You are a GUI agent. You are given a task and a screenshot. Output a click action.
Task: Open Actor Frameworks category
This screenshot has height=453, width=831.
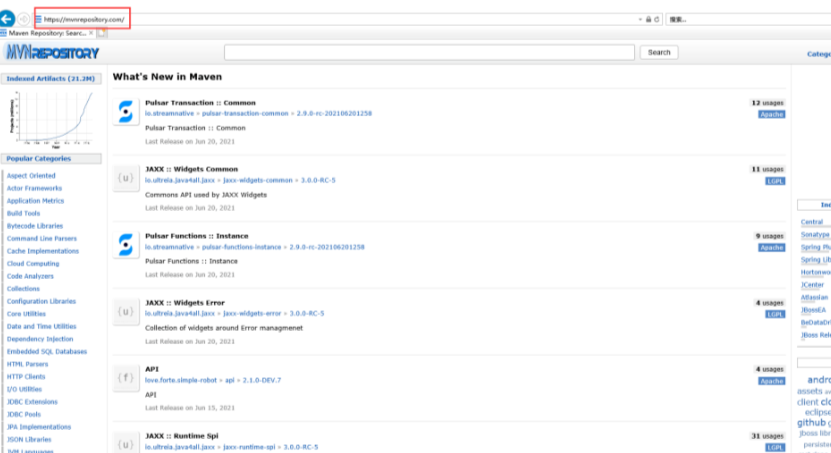coord(34,188)
